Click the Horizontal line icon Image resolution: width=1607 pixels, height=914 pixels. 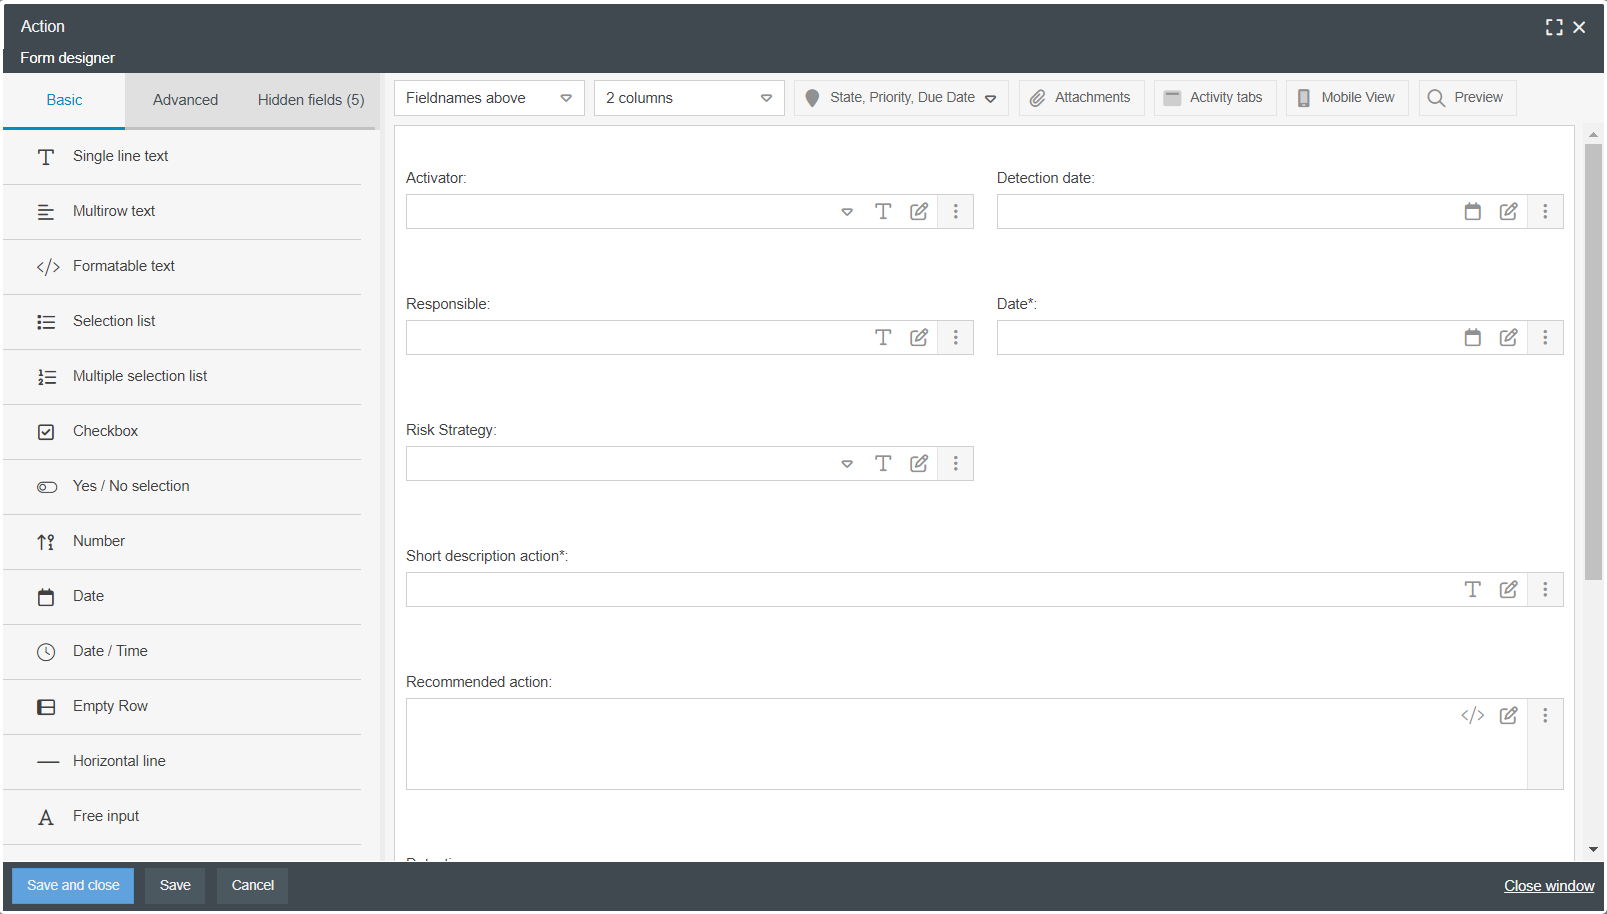point(48,762)
